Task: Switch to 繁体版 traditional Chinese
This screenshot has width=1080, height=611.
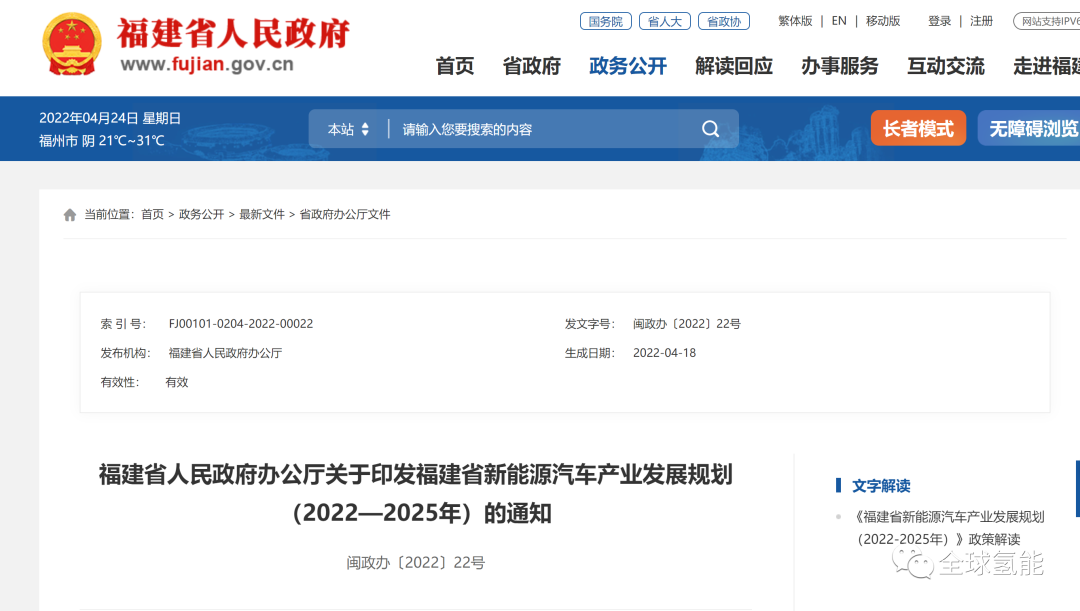Action: [x=795, y=21]
